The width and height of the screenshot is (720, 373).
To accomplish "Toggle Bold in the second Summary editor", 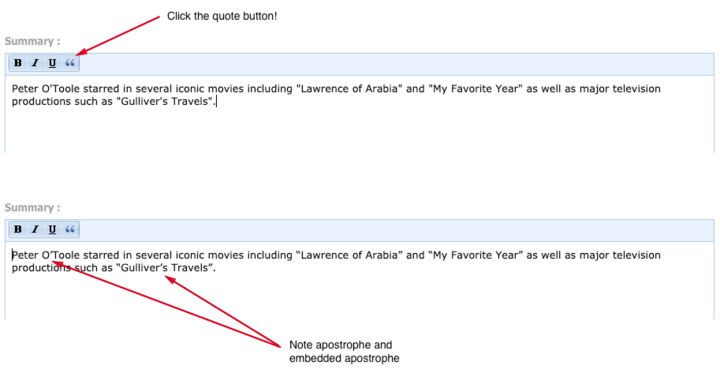I will [18, 229].
